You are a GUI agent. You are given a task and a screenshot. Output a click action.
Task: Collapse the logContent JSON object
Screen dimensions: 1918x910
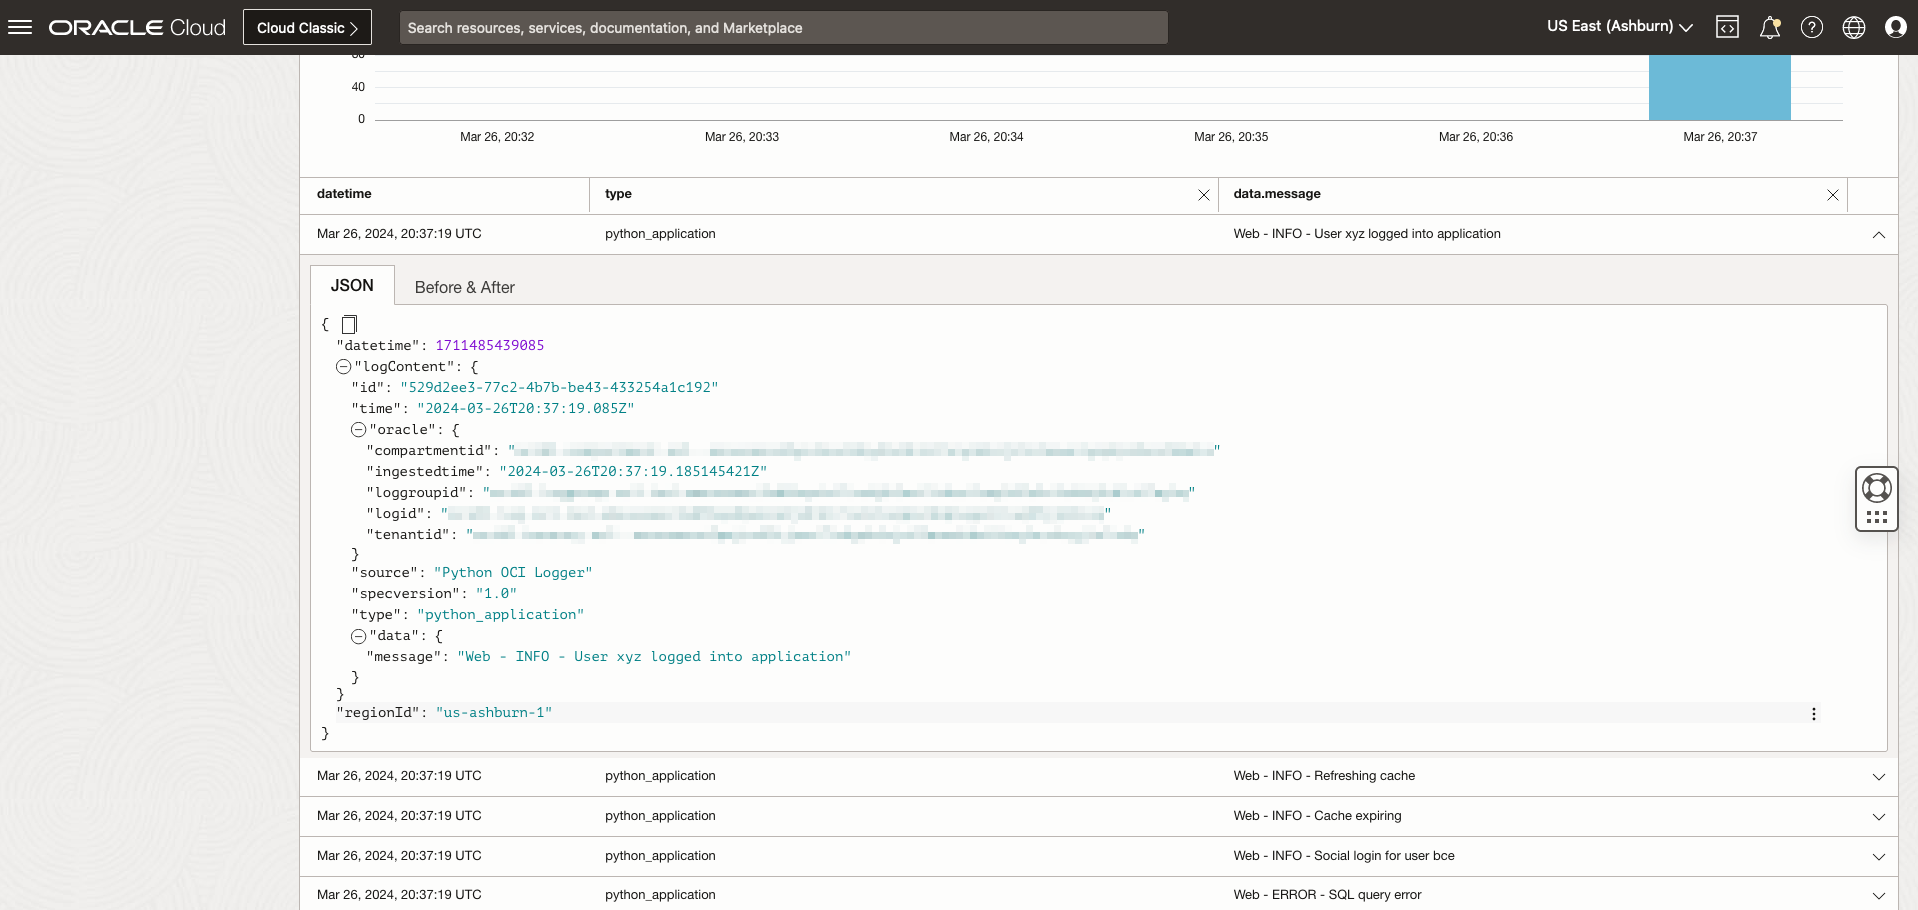[x=345, y=367]
